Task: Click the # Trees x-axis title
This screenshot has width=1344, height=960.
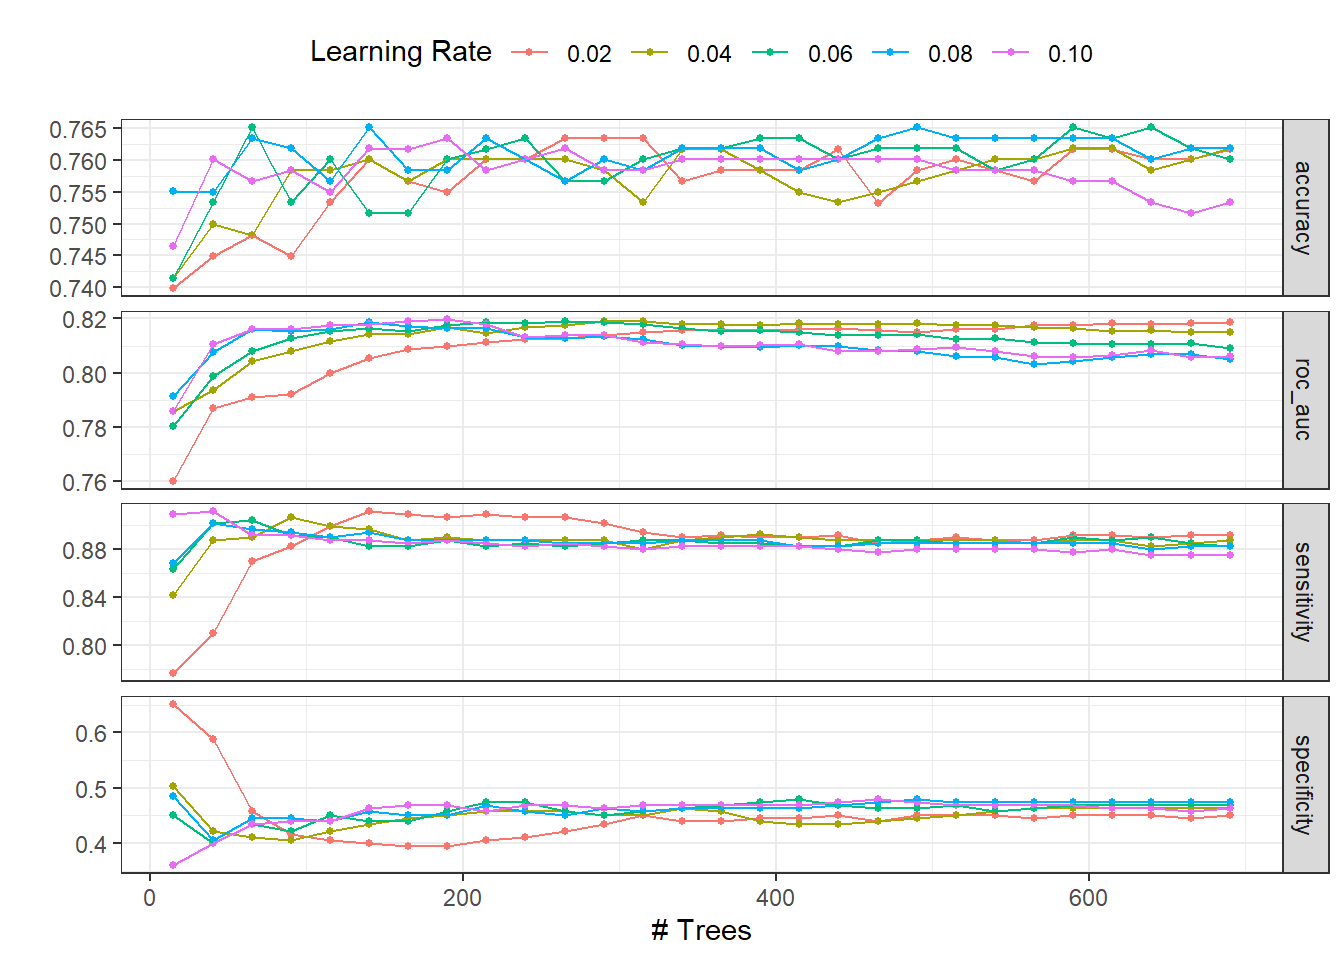Action: point(701,930)
